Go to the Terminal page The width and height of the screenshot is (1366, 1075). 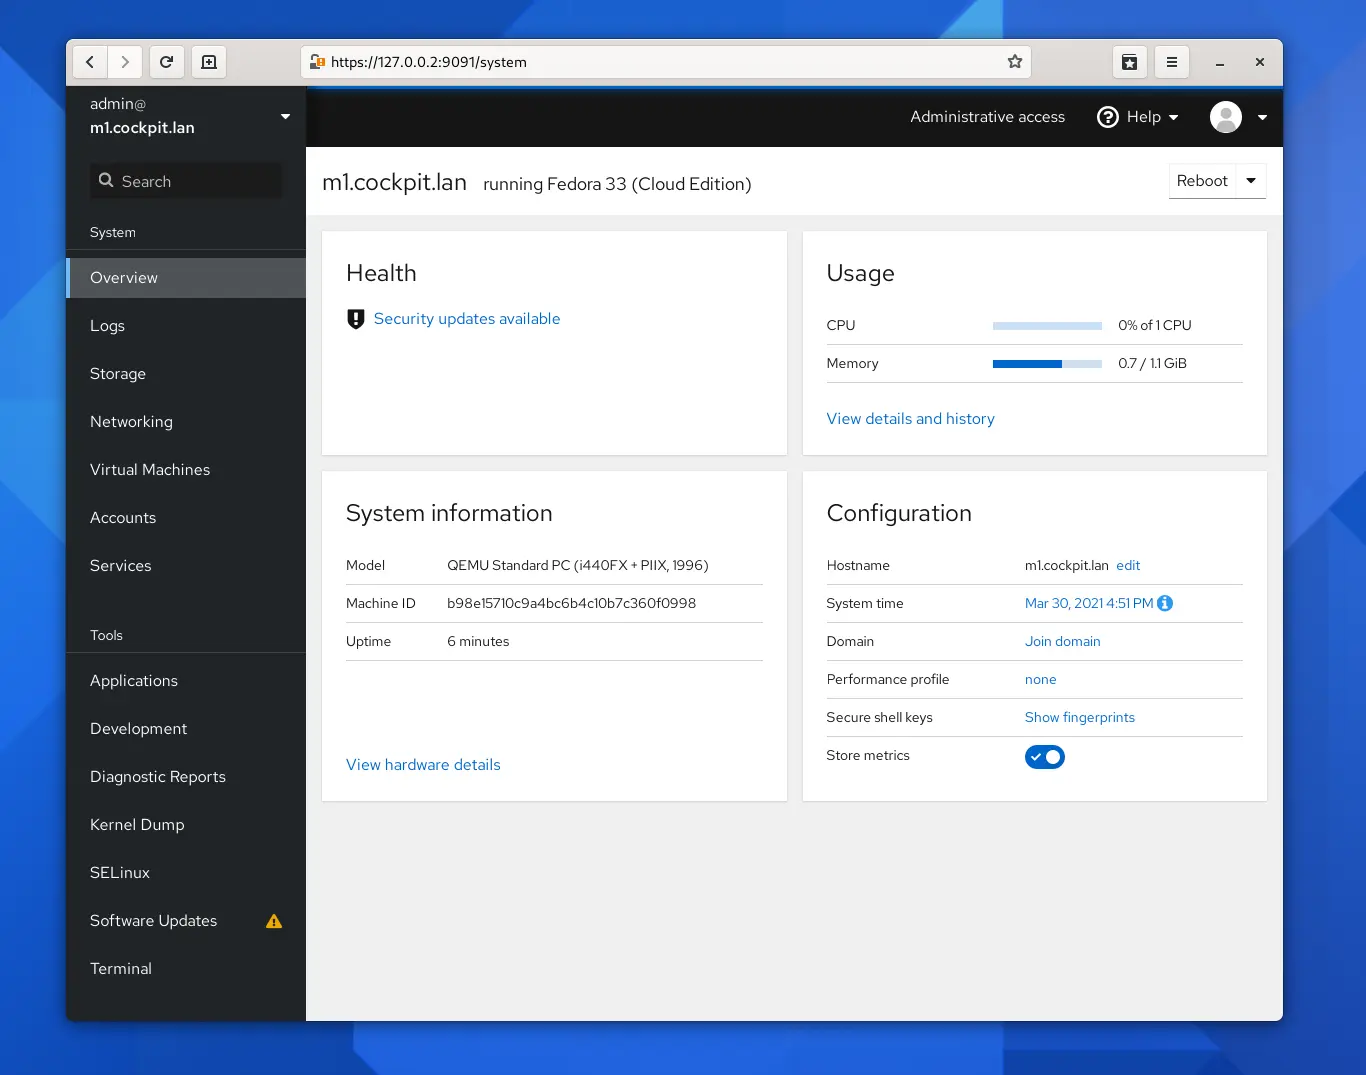[121, 969]
